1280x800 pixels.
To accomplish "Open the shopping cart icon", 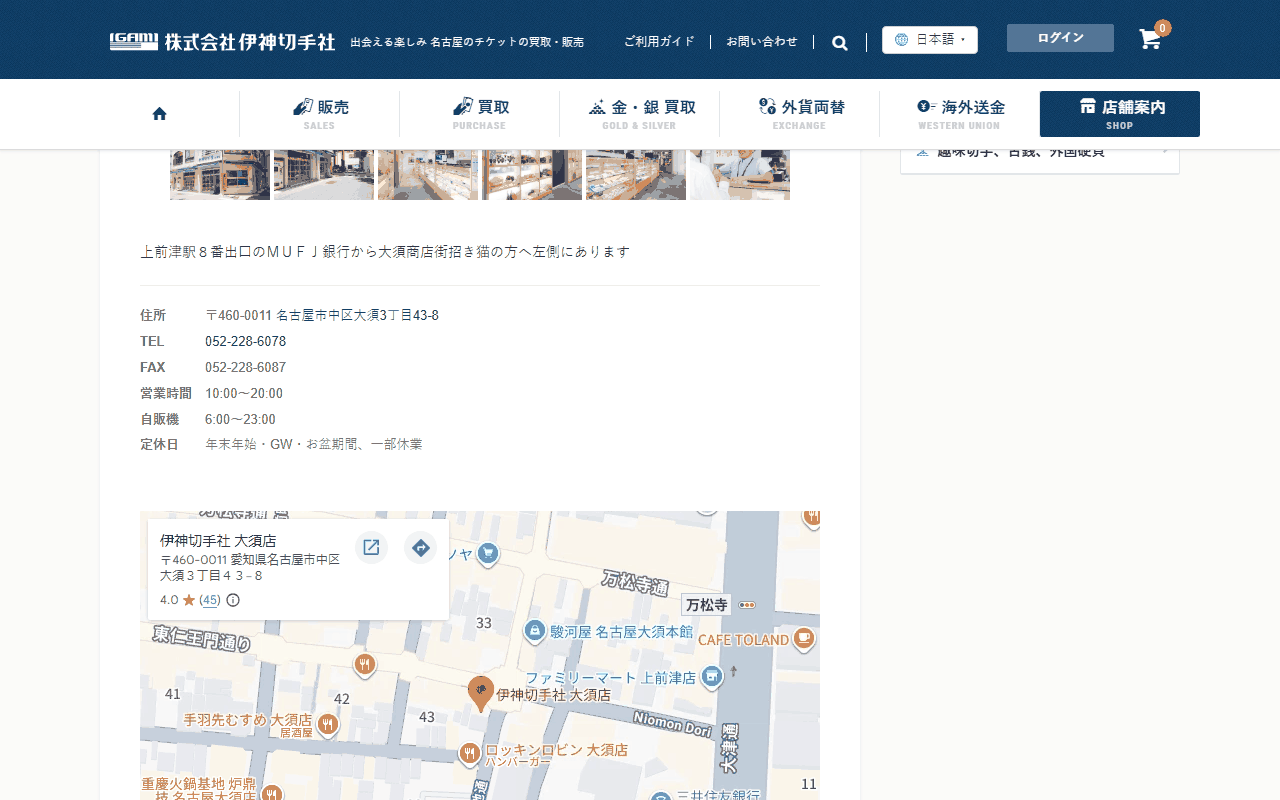I will [1151, 39].
